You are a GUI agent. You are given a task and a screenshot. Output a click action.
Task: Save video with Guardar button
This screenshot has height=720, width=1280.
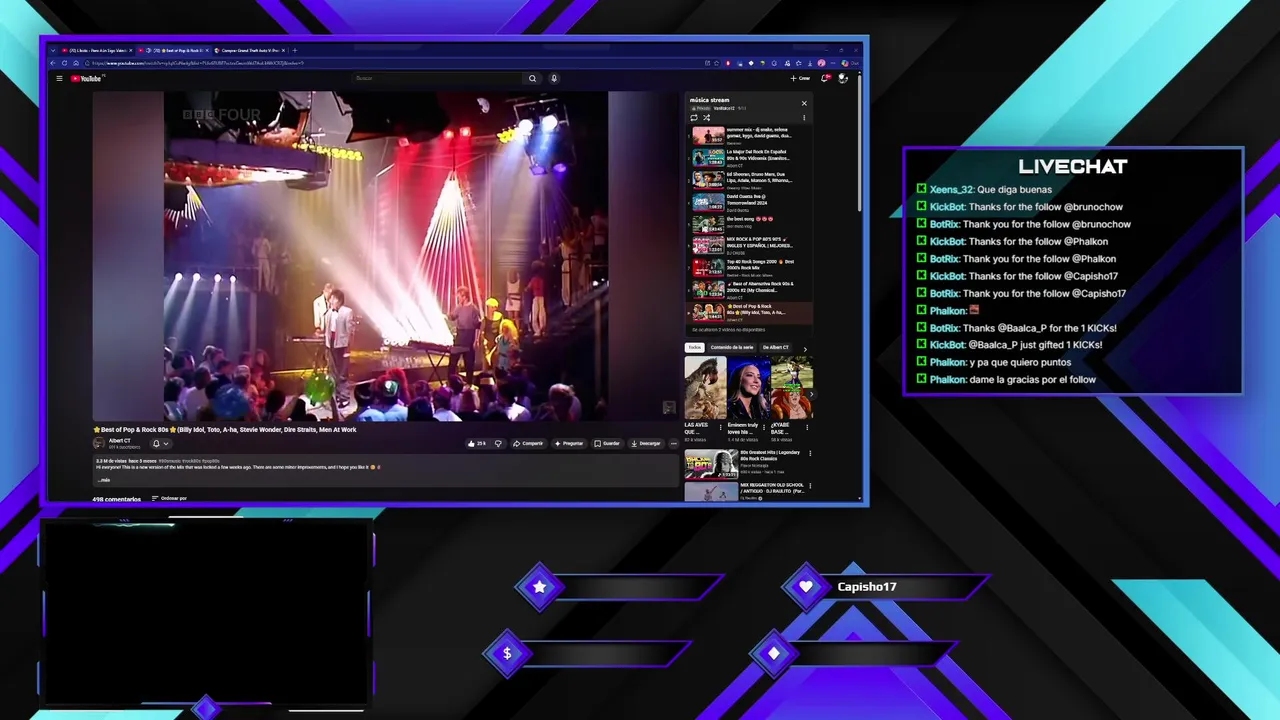(607, 443)
